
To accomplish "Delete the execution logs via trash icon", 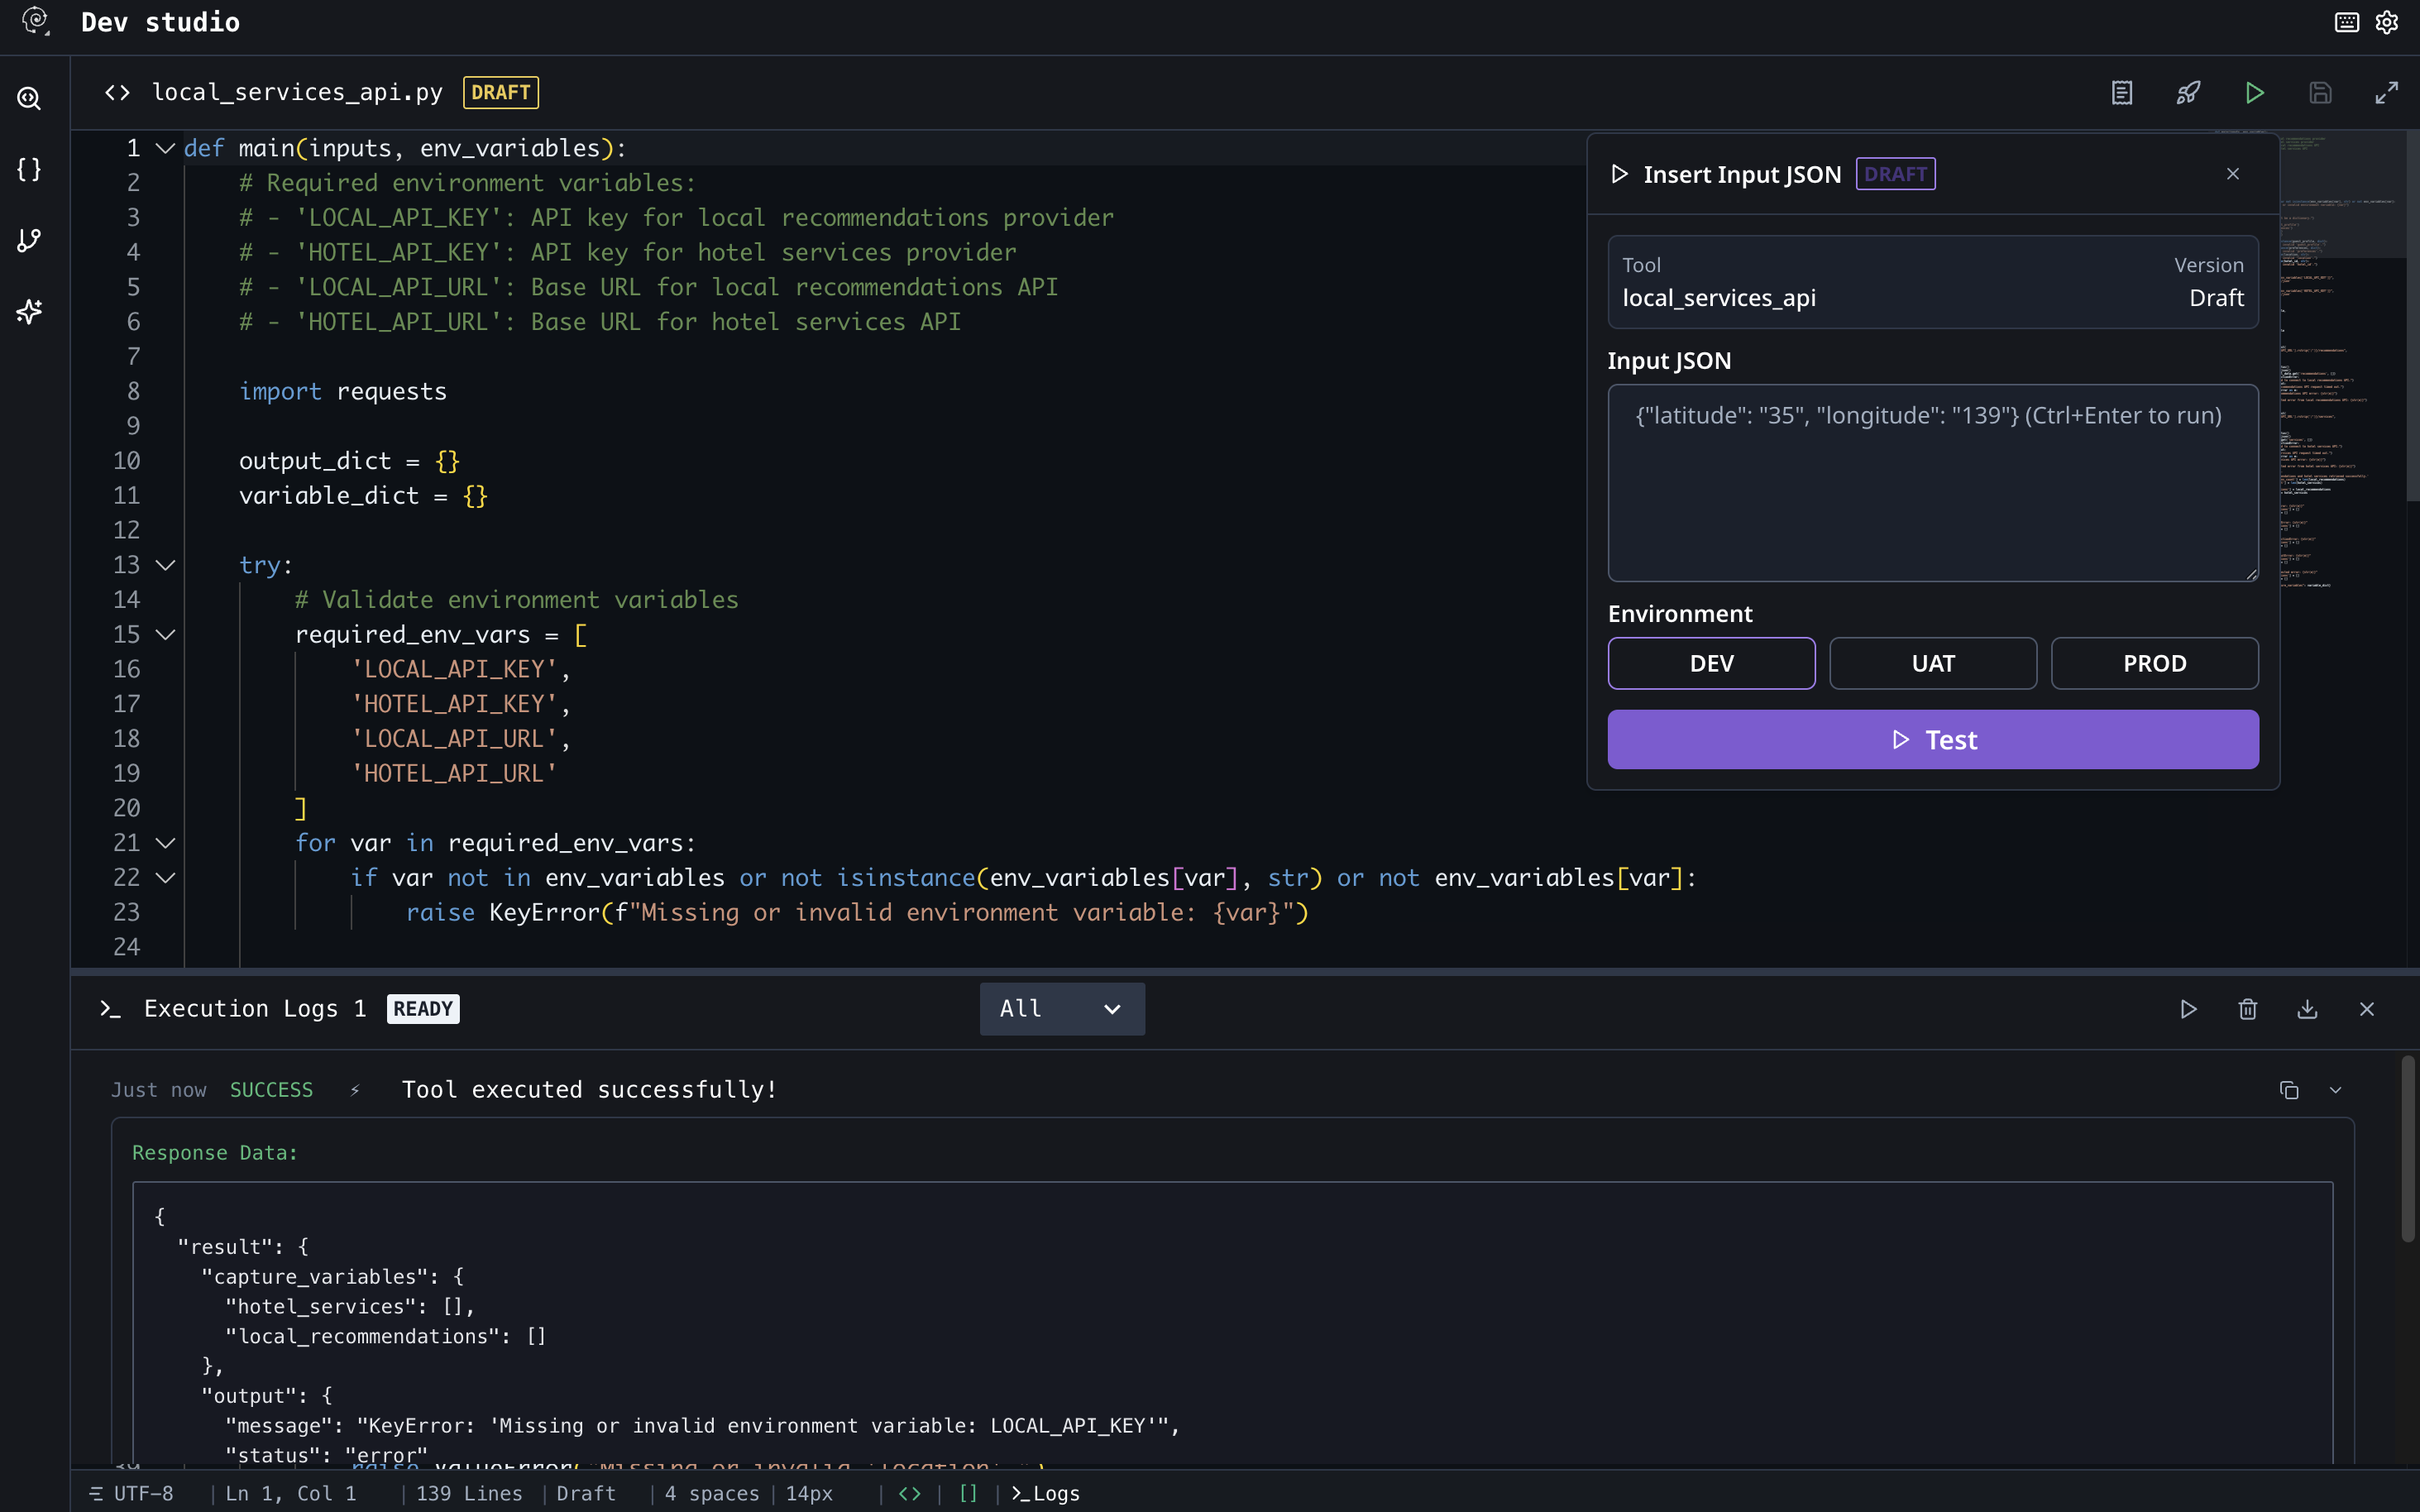I will click(2247, 1009).
